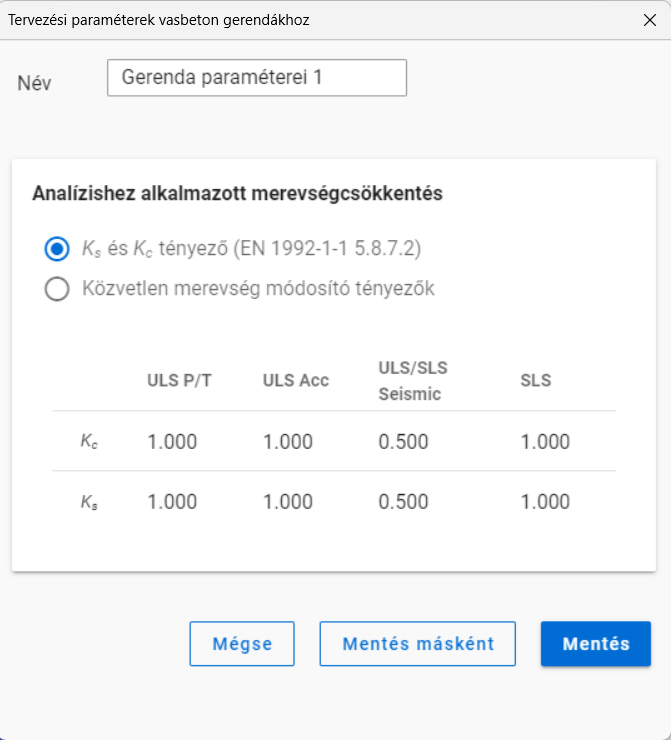671x740 pixels.
Task: Click the blue Mentés button
Action: pos(596,644)
